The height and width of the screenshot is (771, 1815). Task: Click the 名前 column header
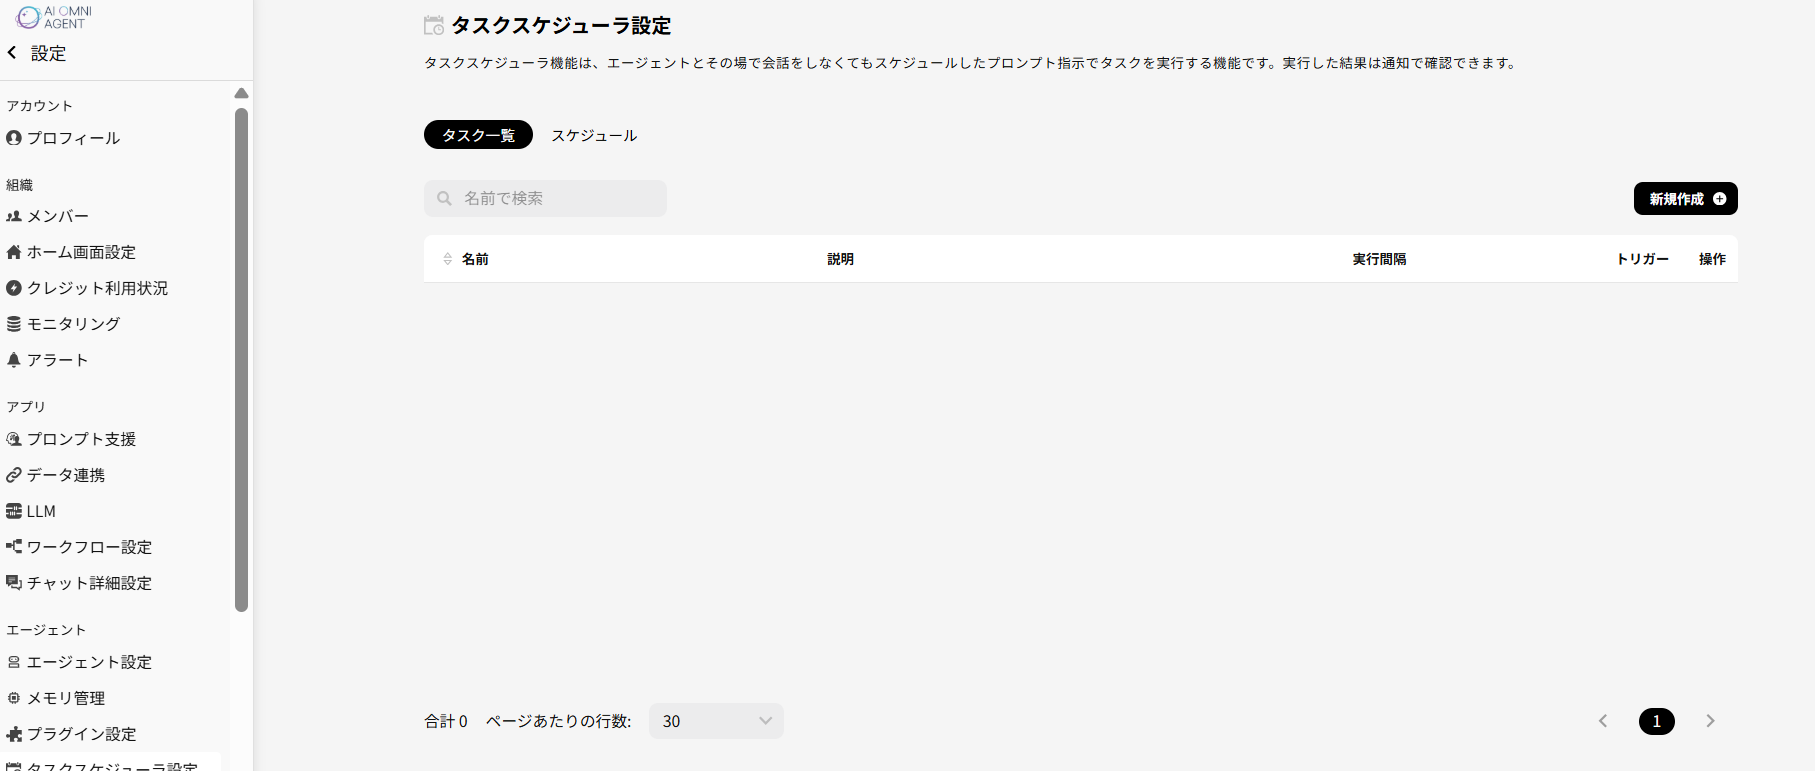[x=475, y=259]
